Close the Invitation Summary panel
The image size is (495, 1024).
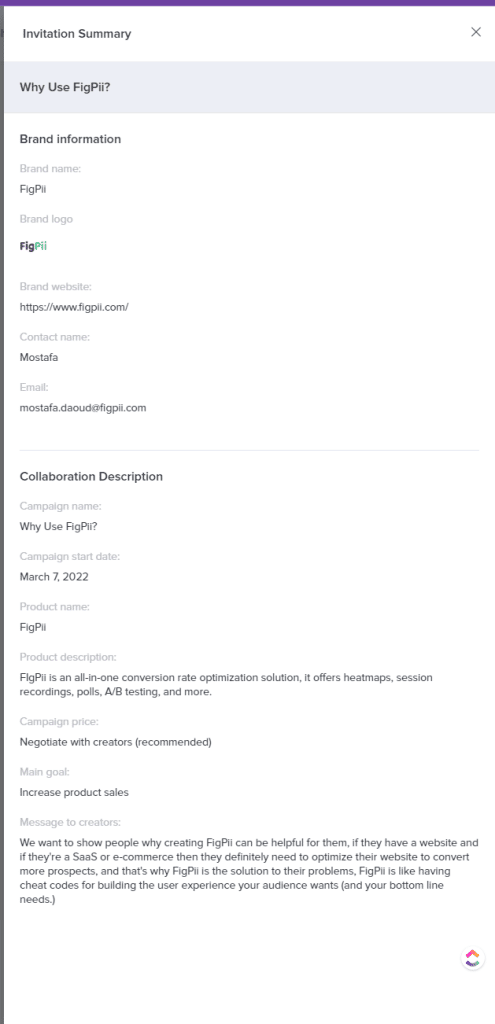[x=476, y=32]
